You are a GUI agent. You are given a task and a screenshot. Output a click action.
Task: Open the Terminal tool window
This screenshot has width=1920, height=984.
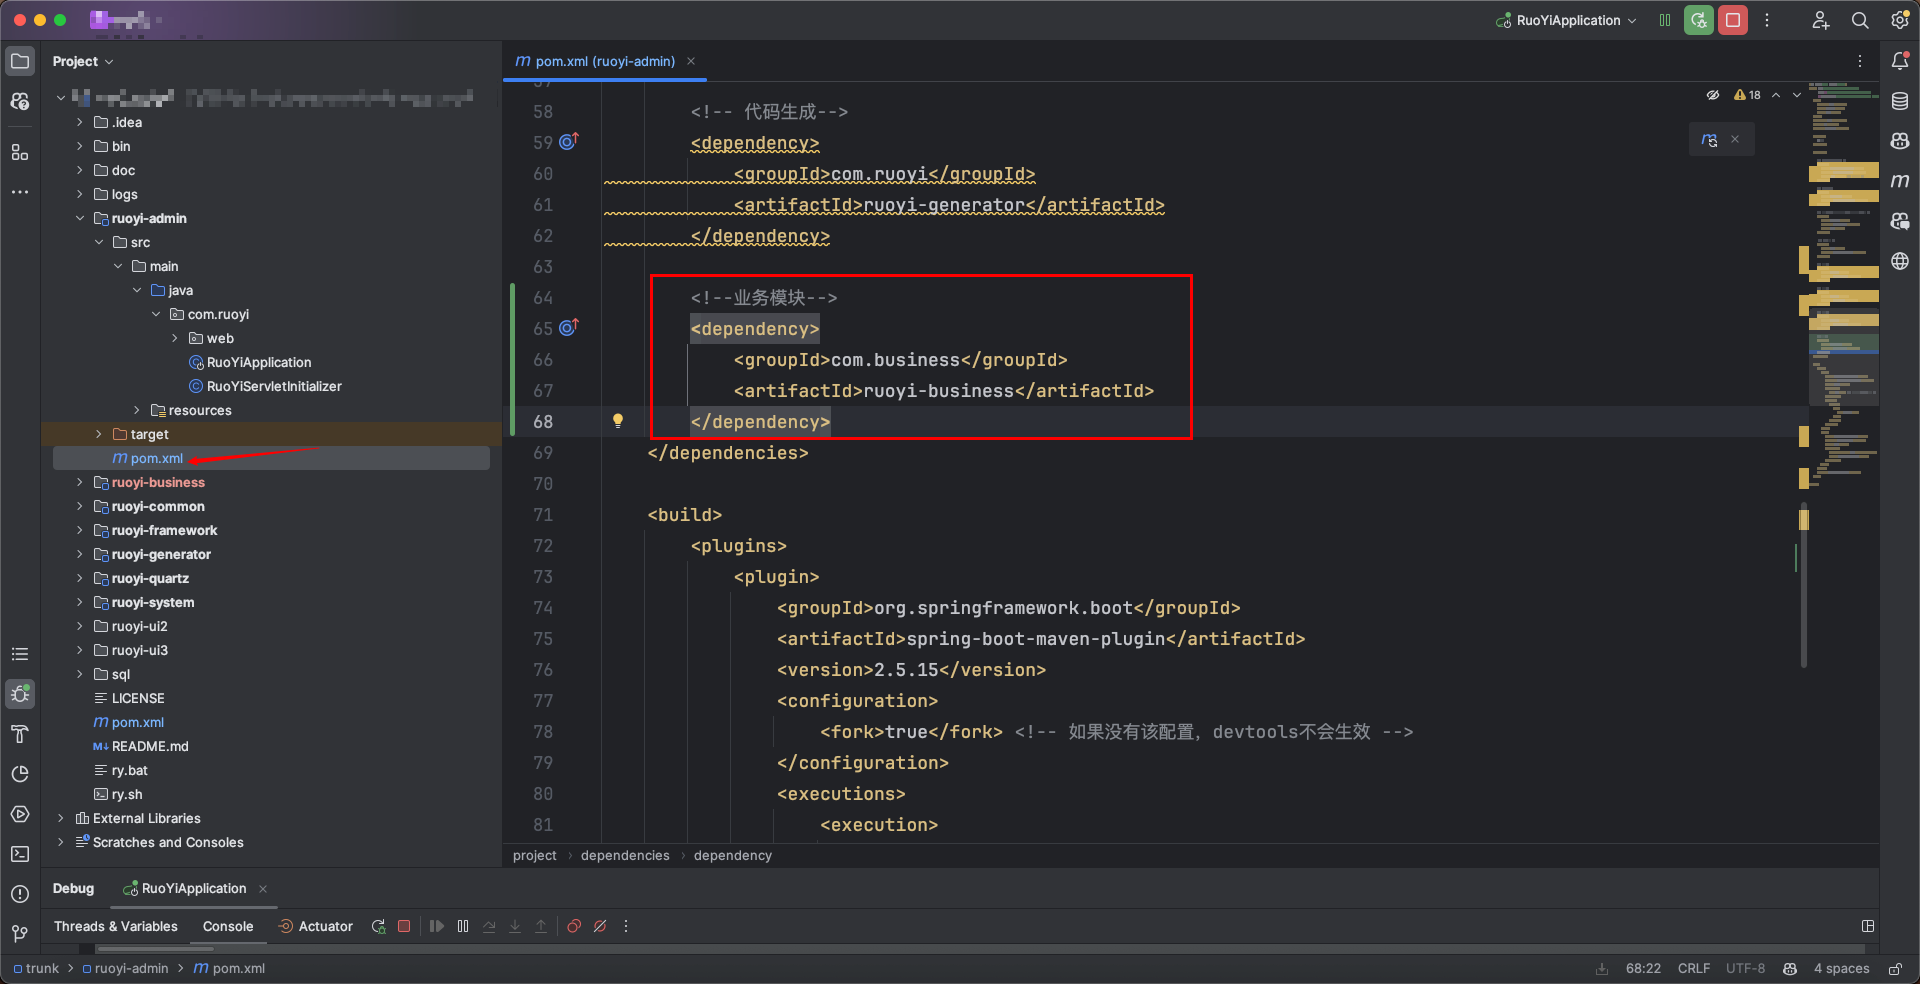(x=20, y=854)
